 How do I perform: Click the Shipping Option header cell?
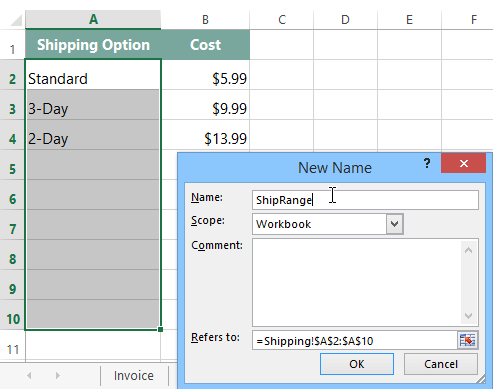[x=93, y=45]
